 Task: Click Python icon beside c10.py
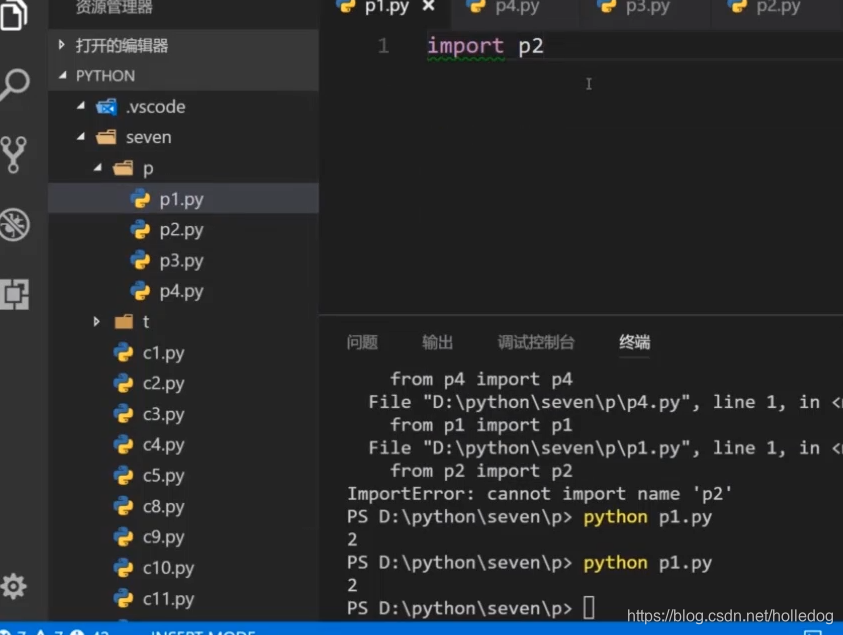123,568
